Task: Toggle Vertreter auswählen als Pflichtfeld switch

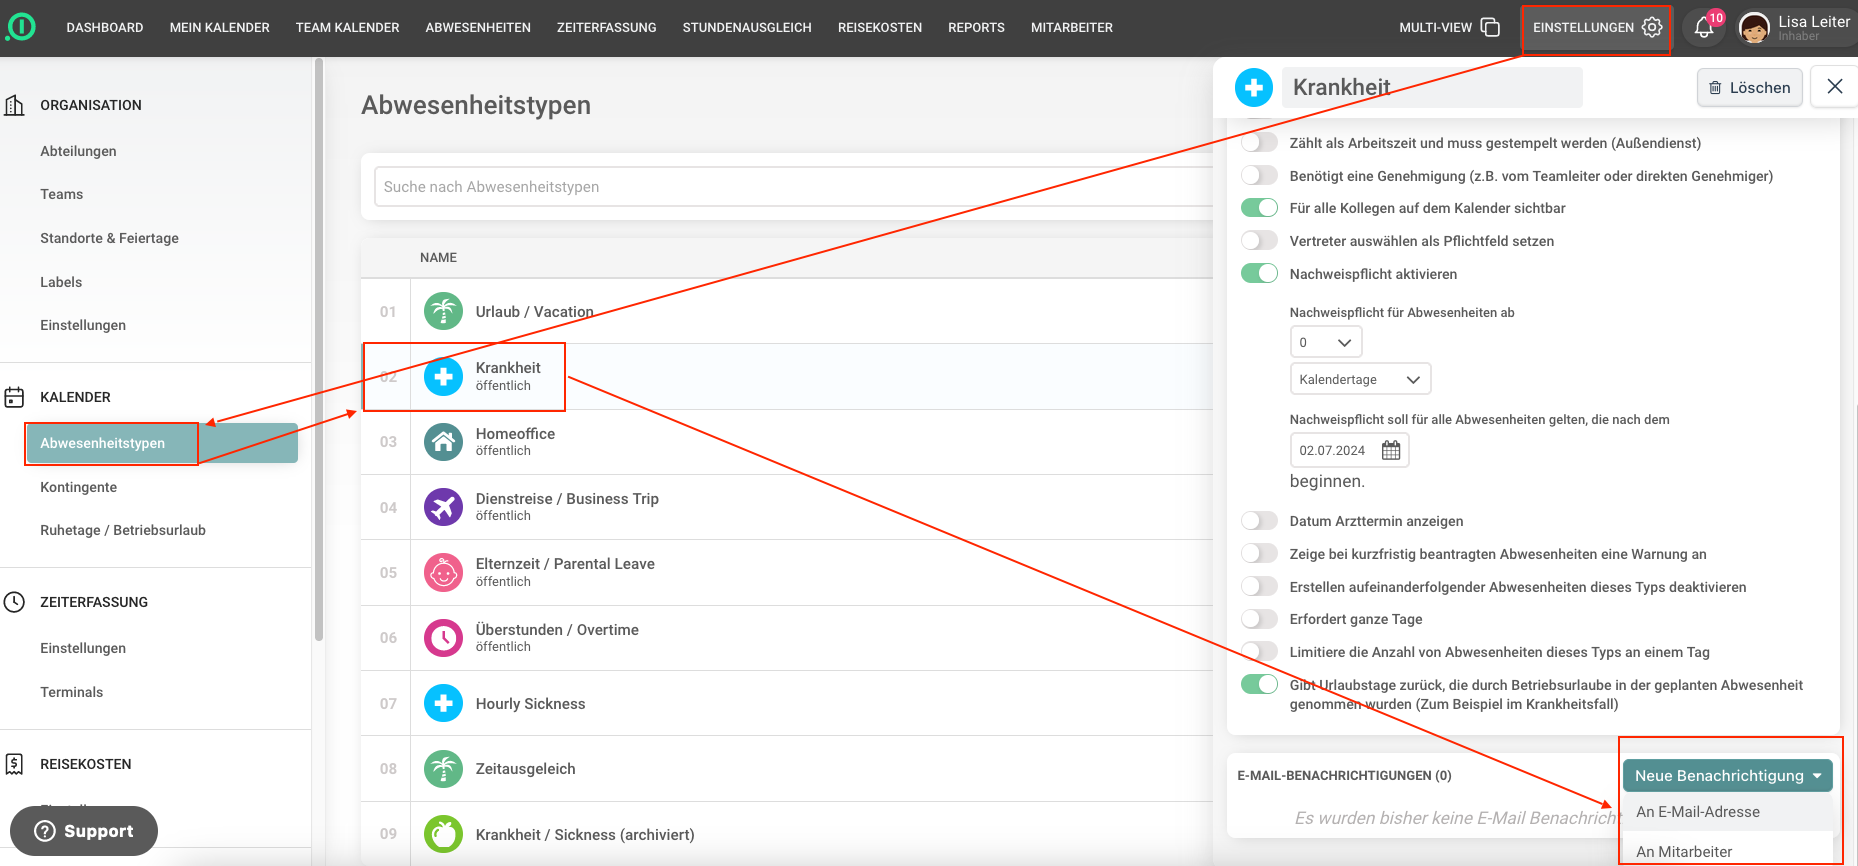Action: (x=1260, y=241)
